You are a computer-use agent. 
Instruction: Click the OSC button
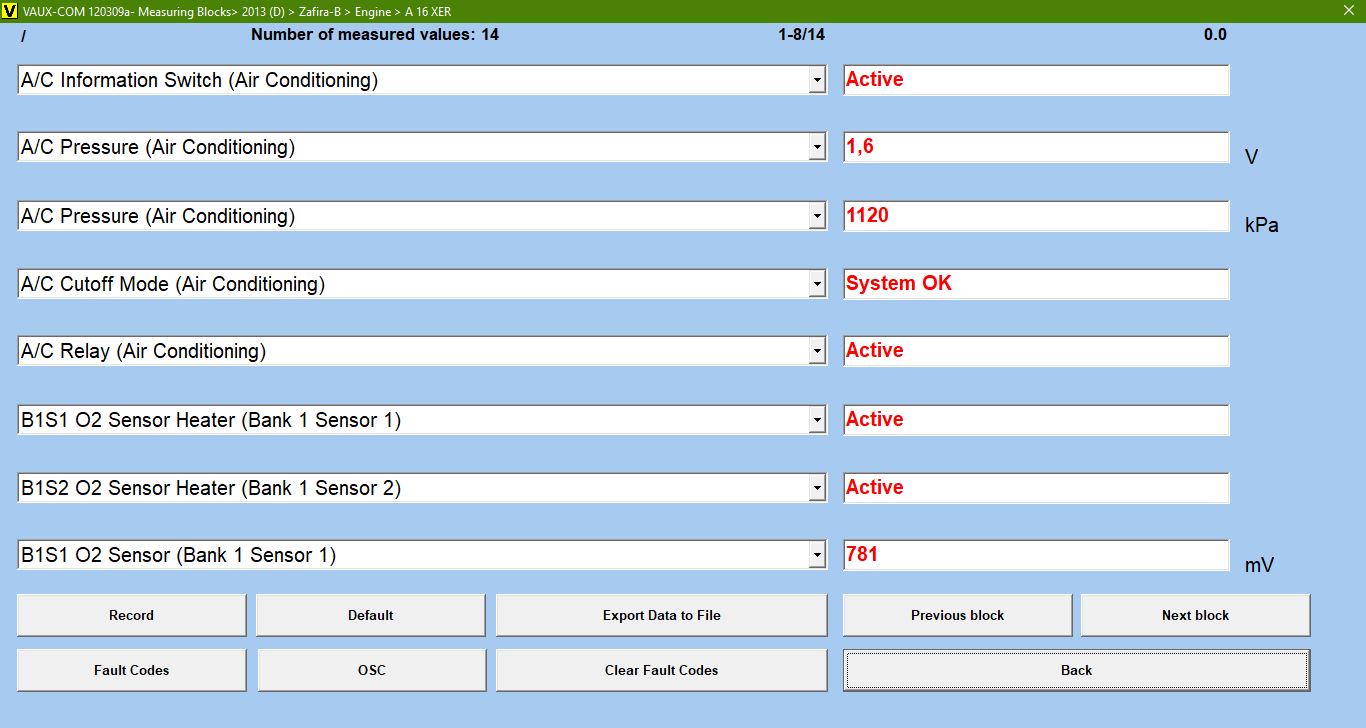coord(371,670)
